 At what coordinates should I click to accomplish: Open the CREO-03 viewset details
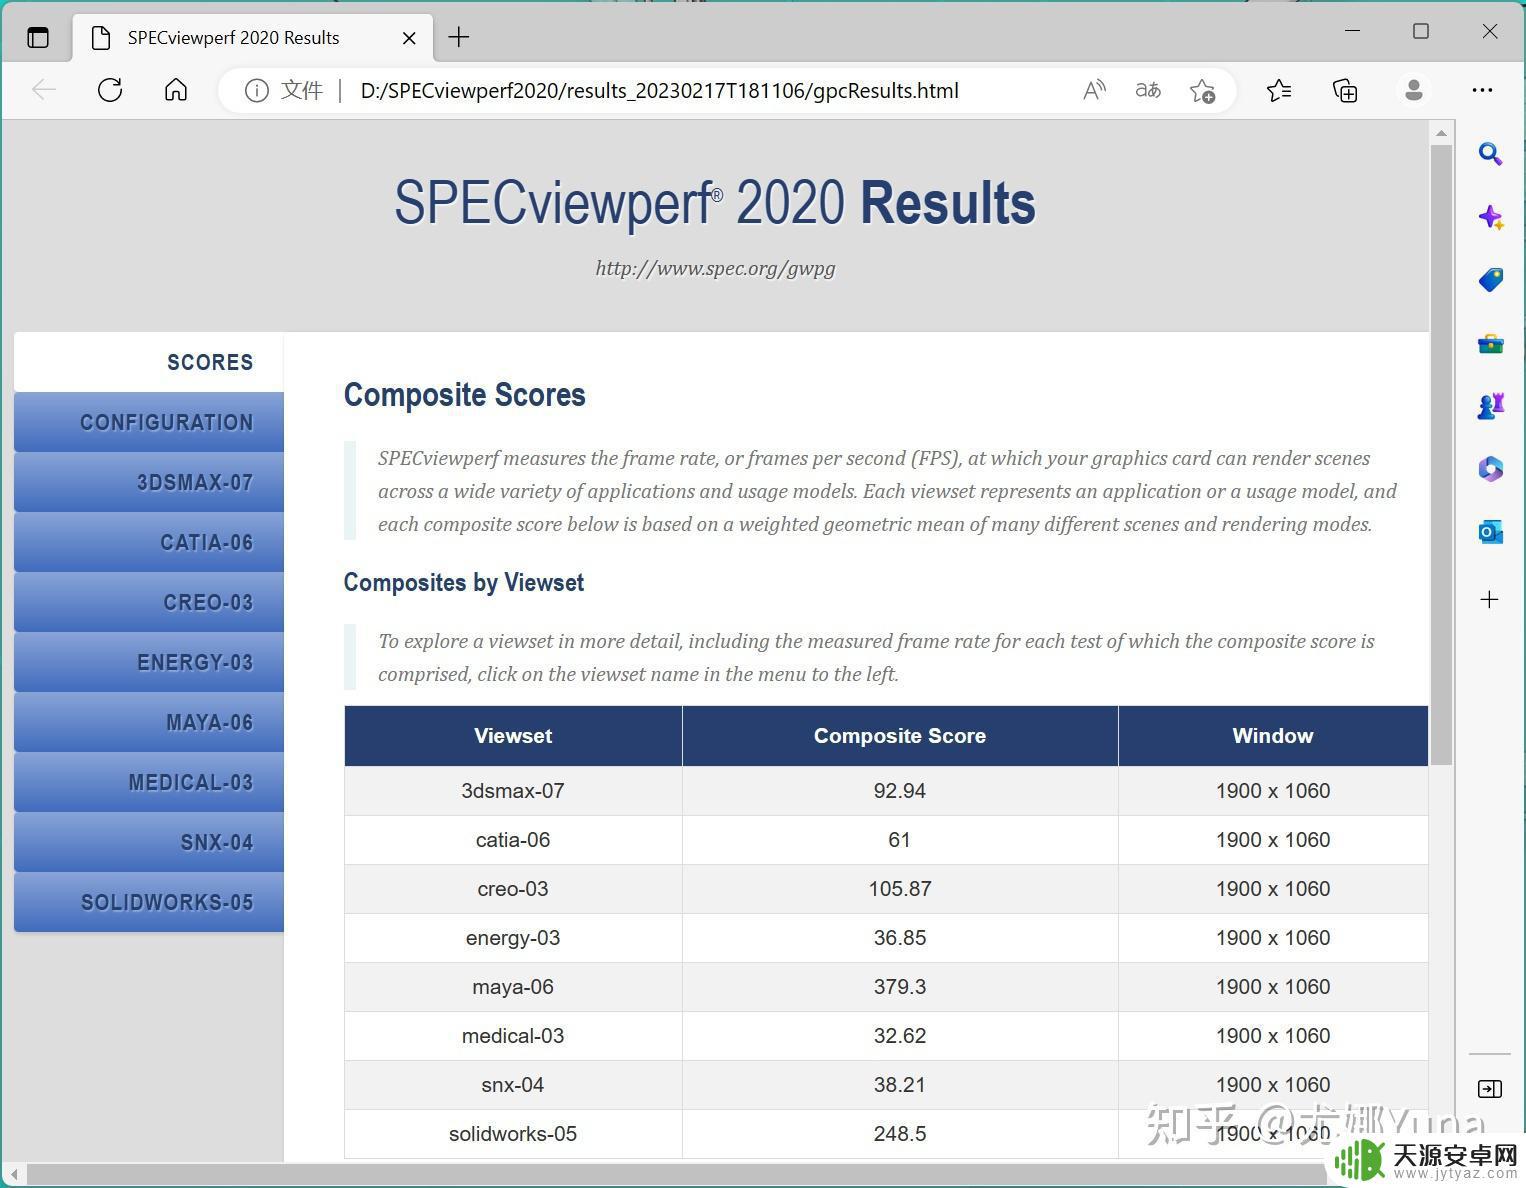coord(149,602)
